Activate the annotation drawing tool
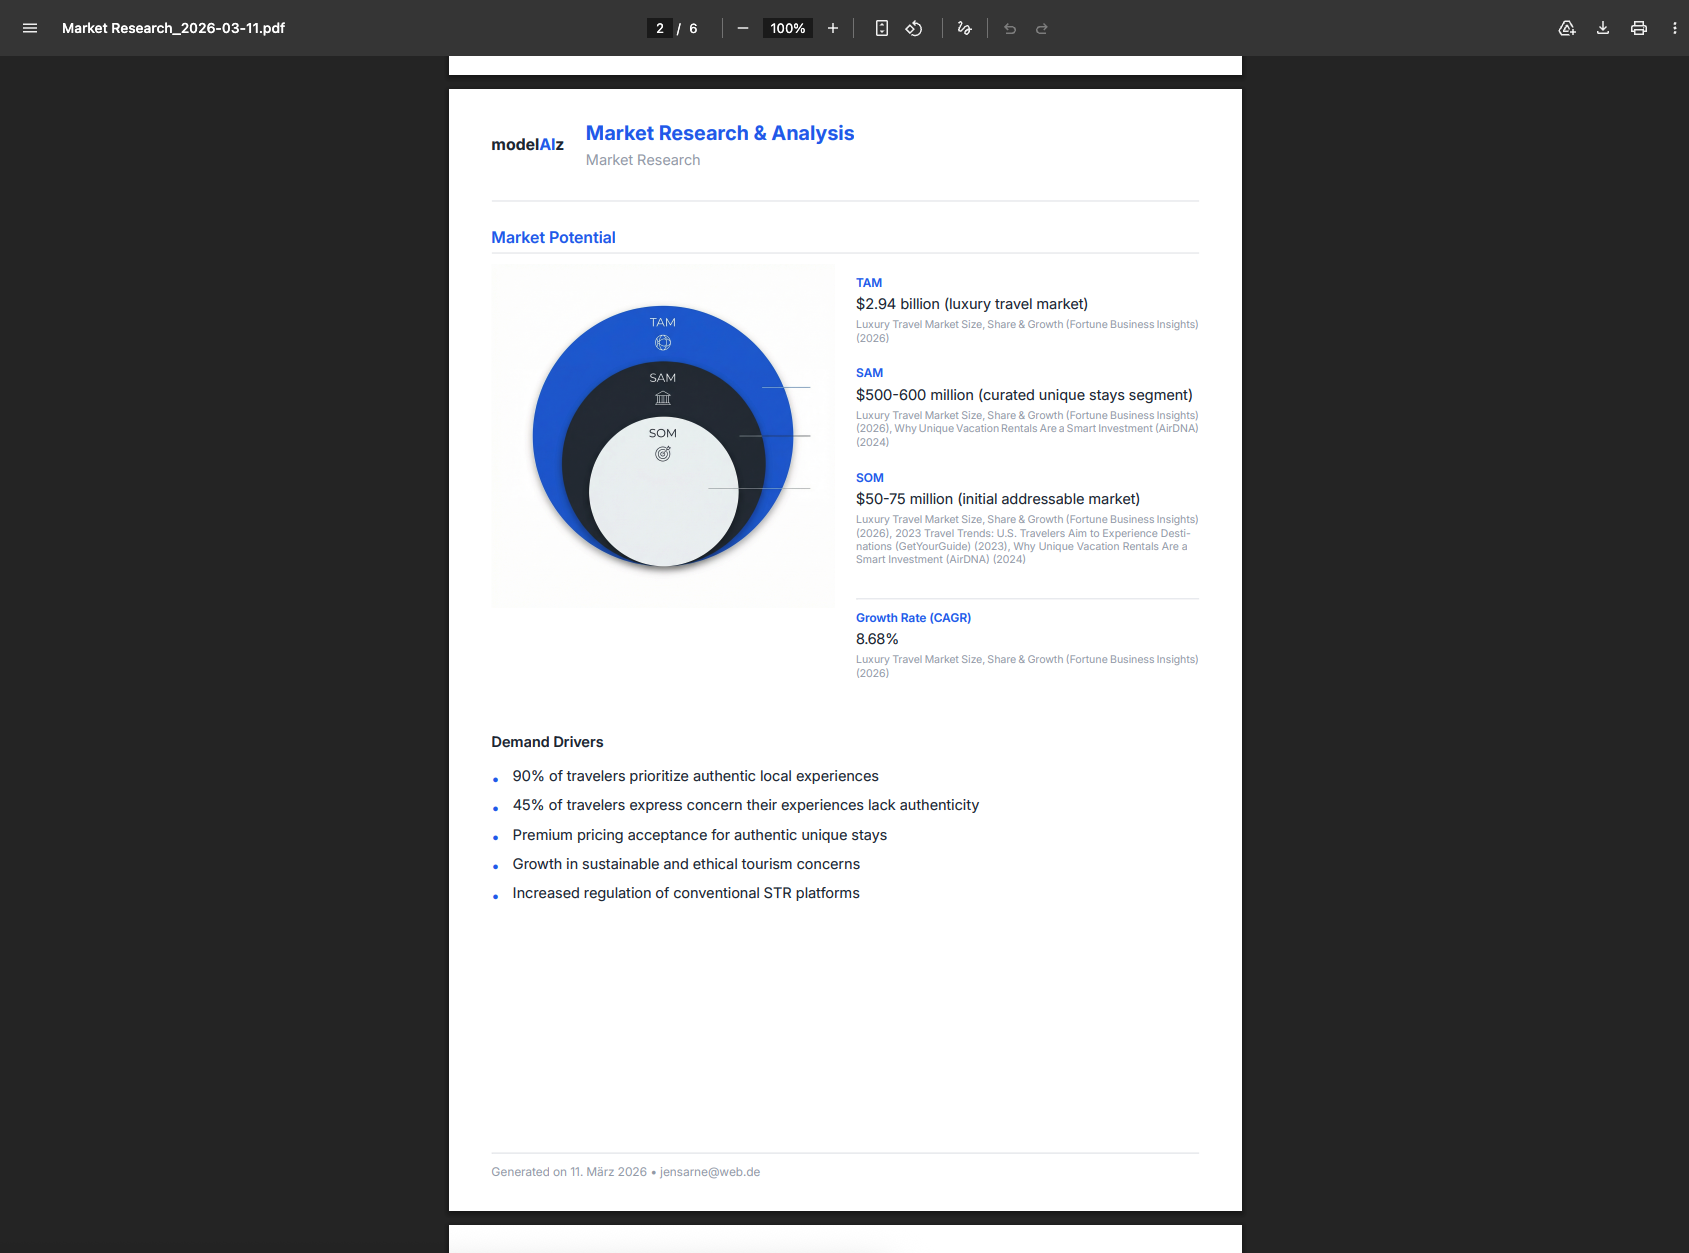The height and width of the screenshot is (1253, 1689). tap(963, 28)
